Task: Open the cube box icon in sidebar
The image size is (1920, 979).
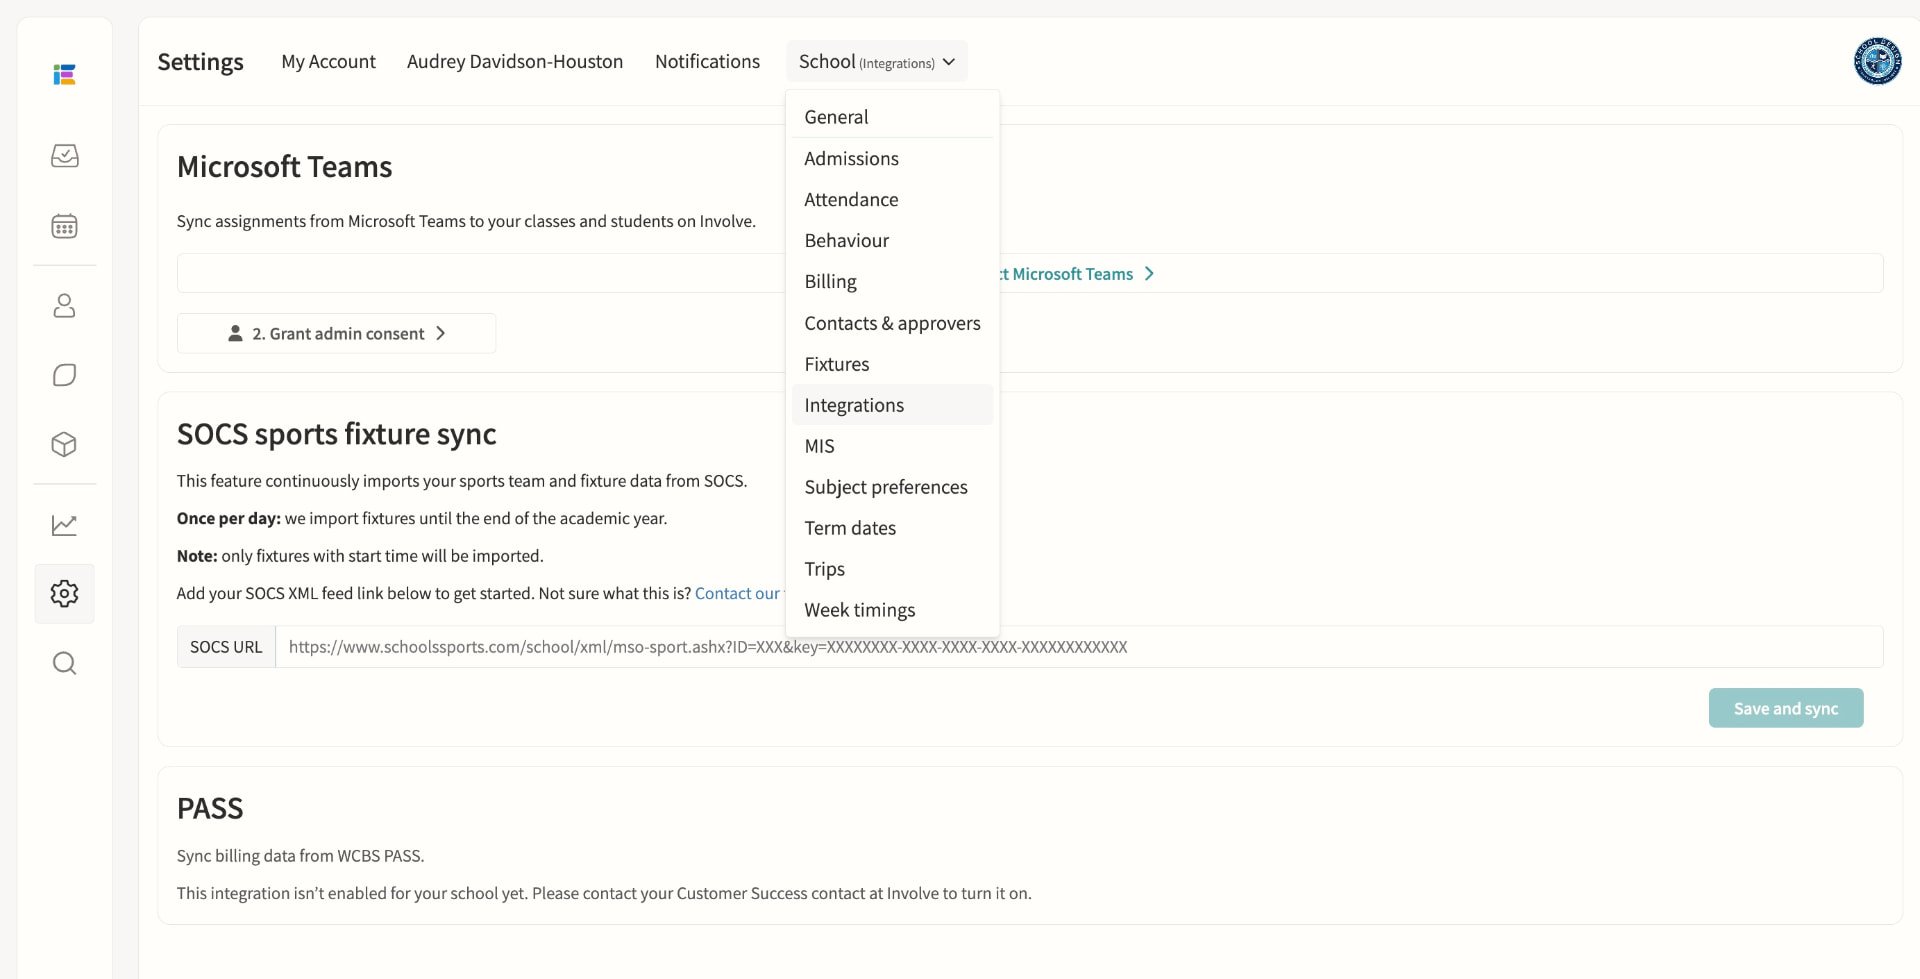Action: (x=64, y=444)
